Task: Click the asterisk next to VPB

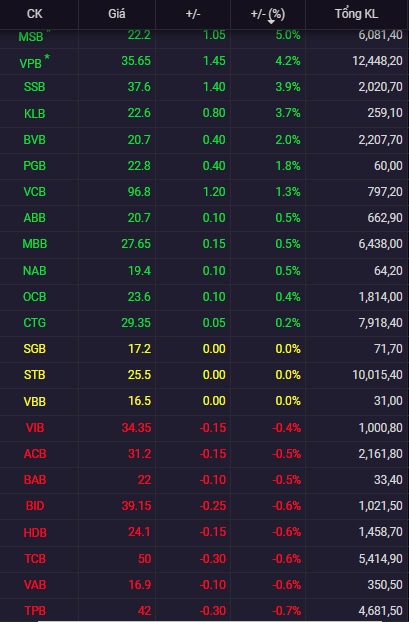Action: pos(47,58)
